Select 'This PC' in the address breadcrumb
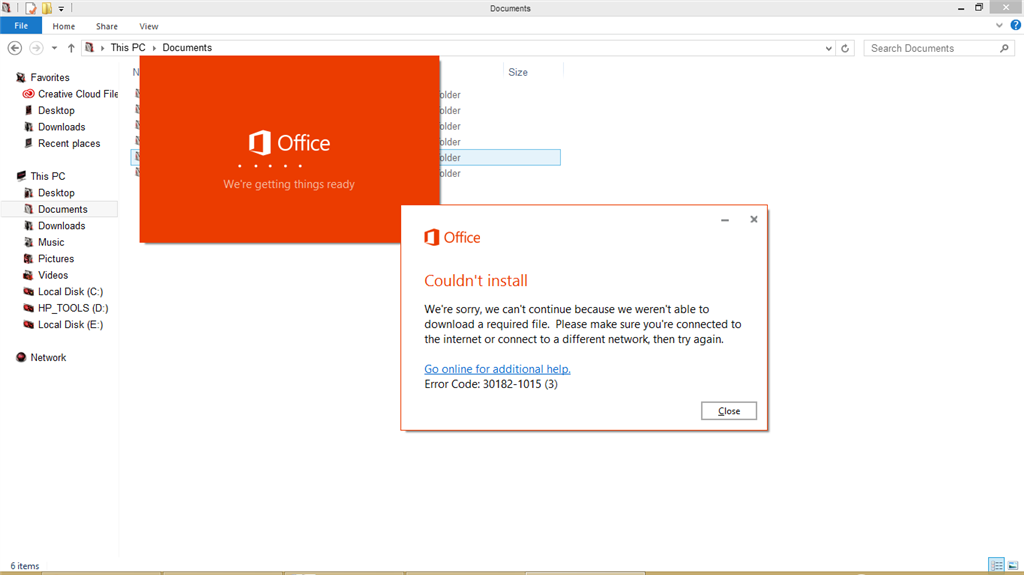 (x=128, y=48)
